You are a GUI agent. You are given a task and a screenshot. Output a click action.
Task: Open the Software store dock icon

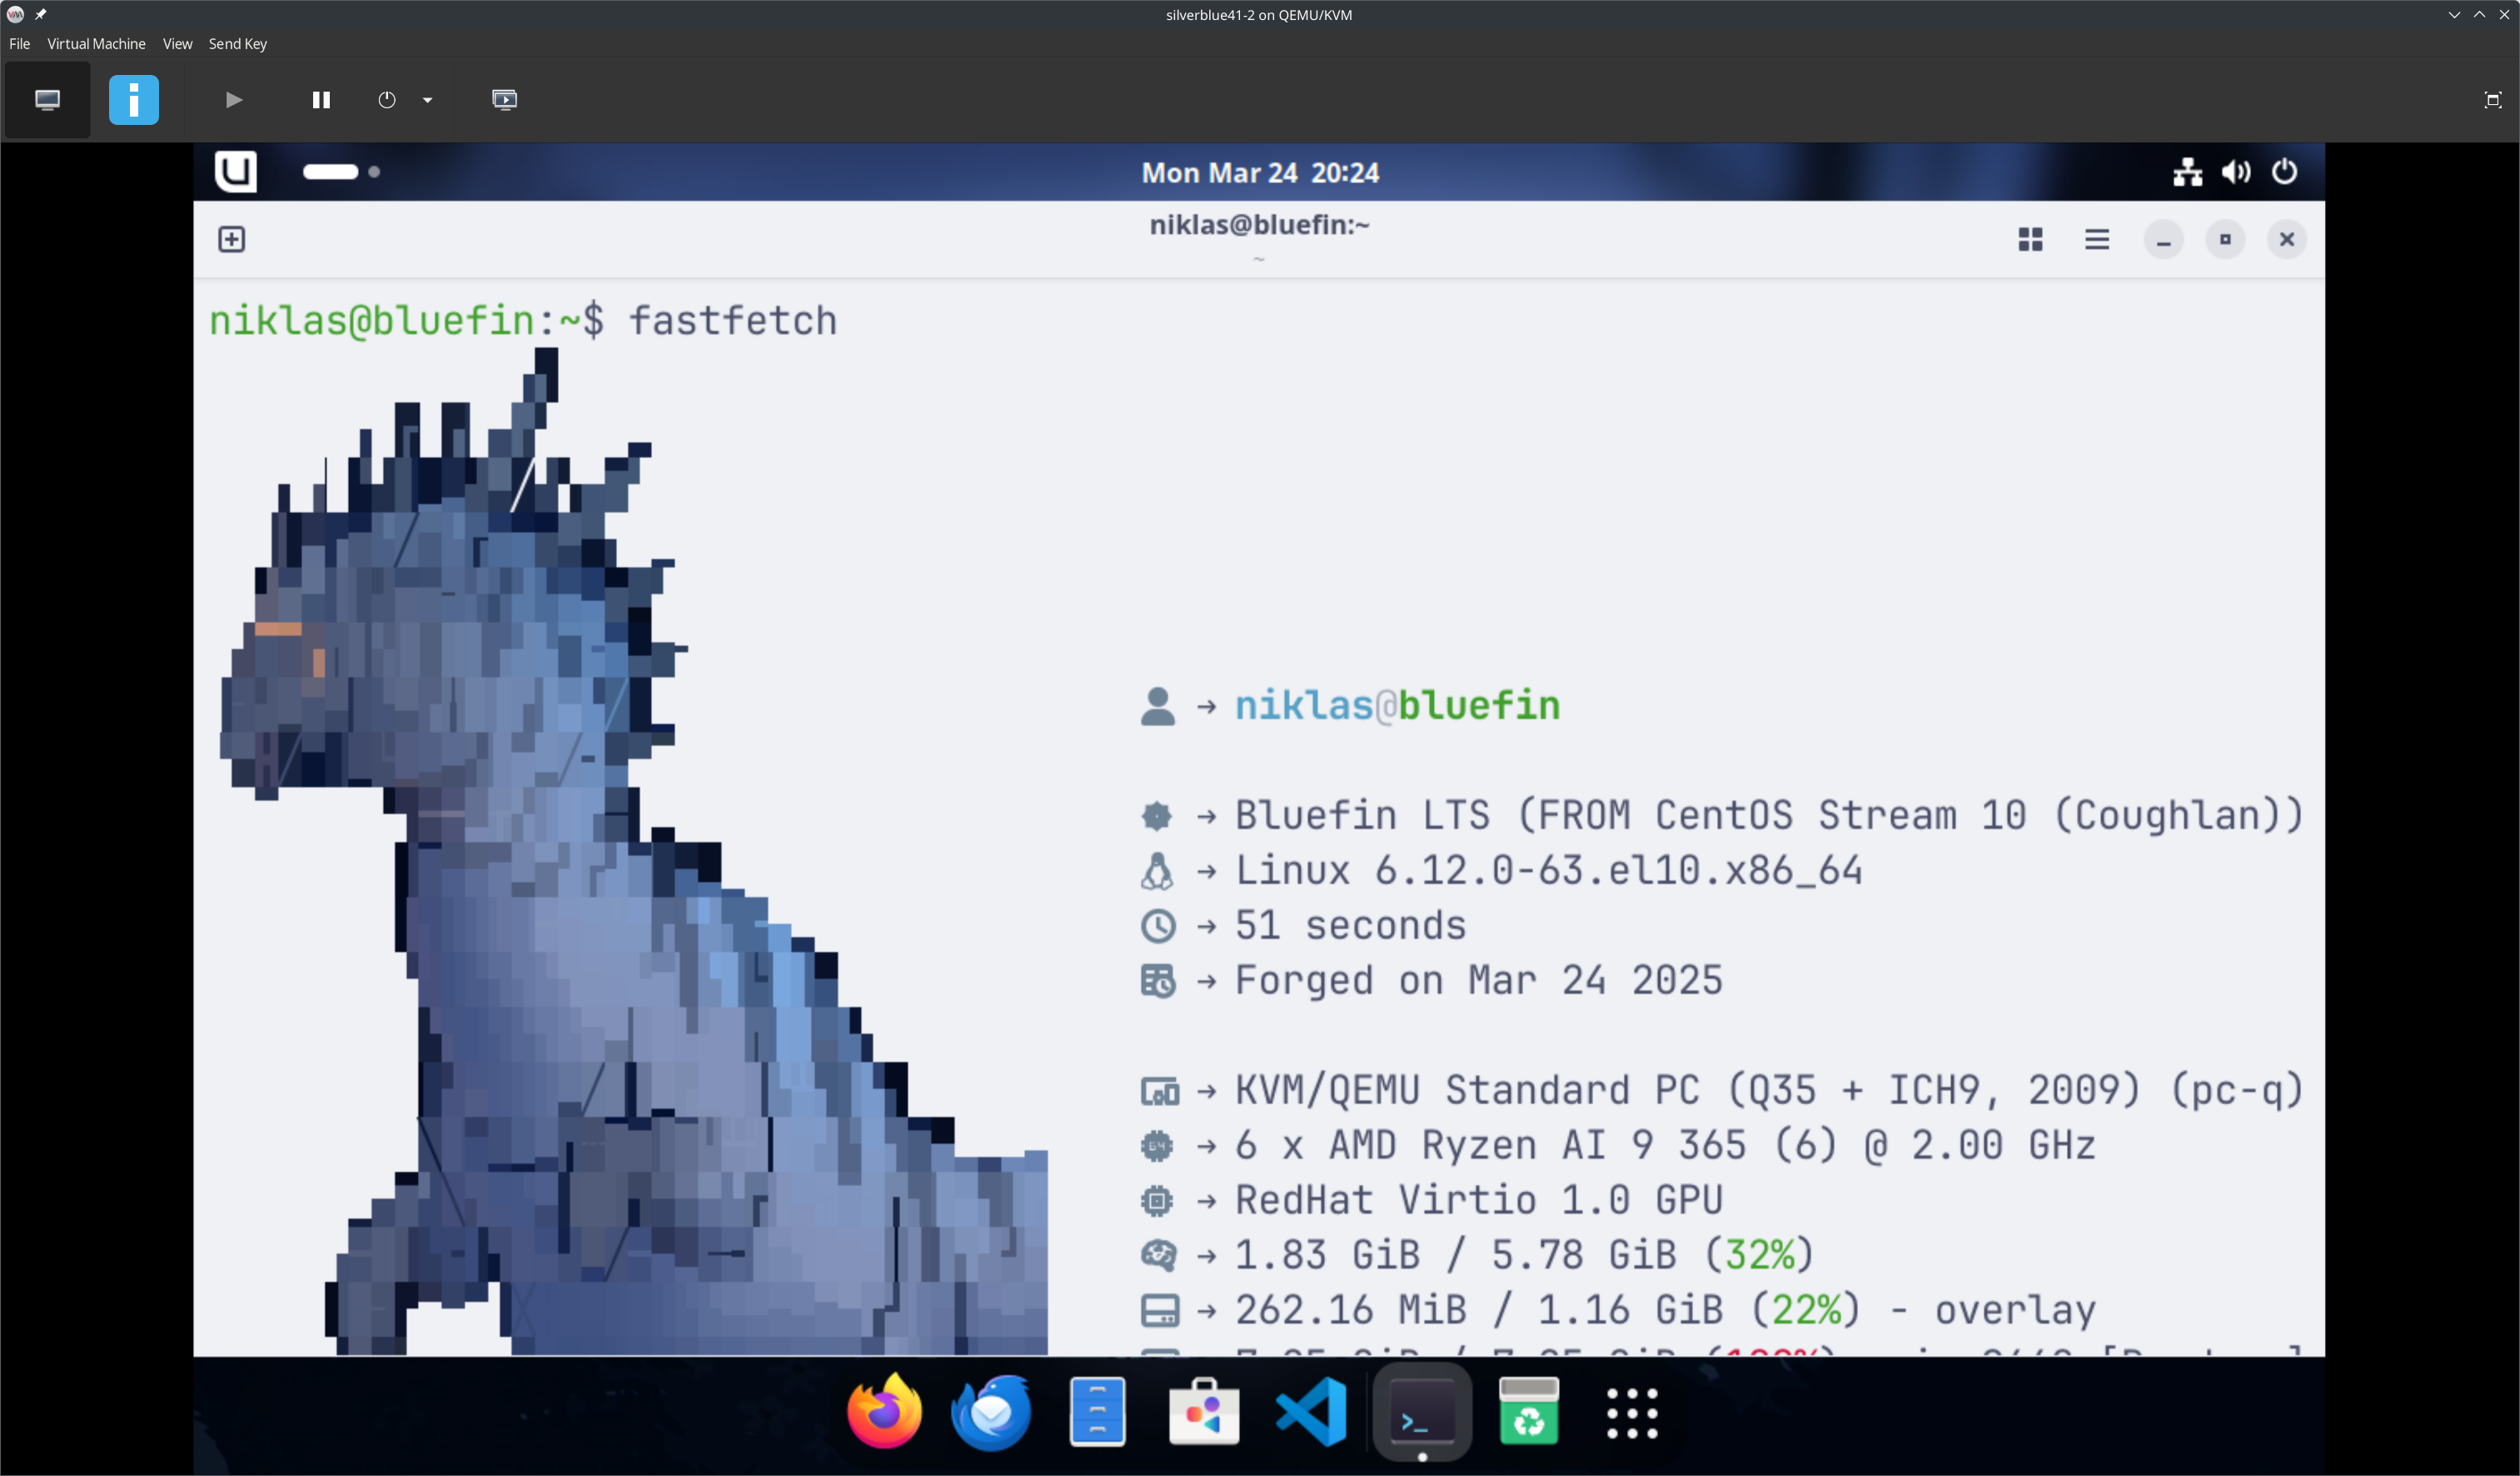click(x=1204, y=1411)
